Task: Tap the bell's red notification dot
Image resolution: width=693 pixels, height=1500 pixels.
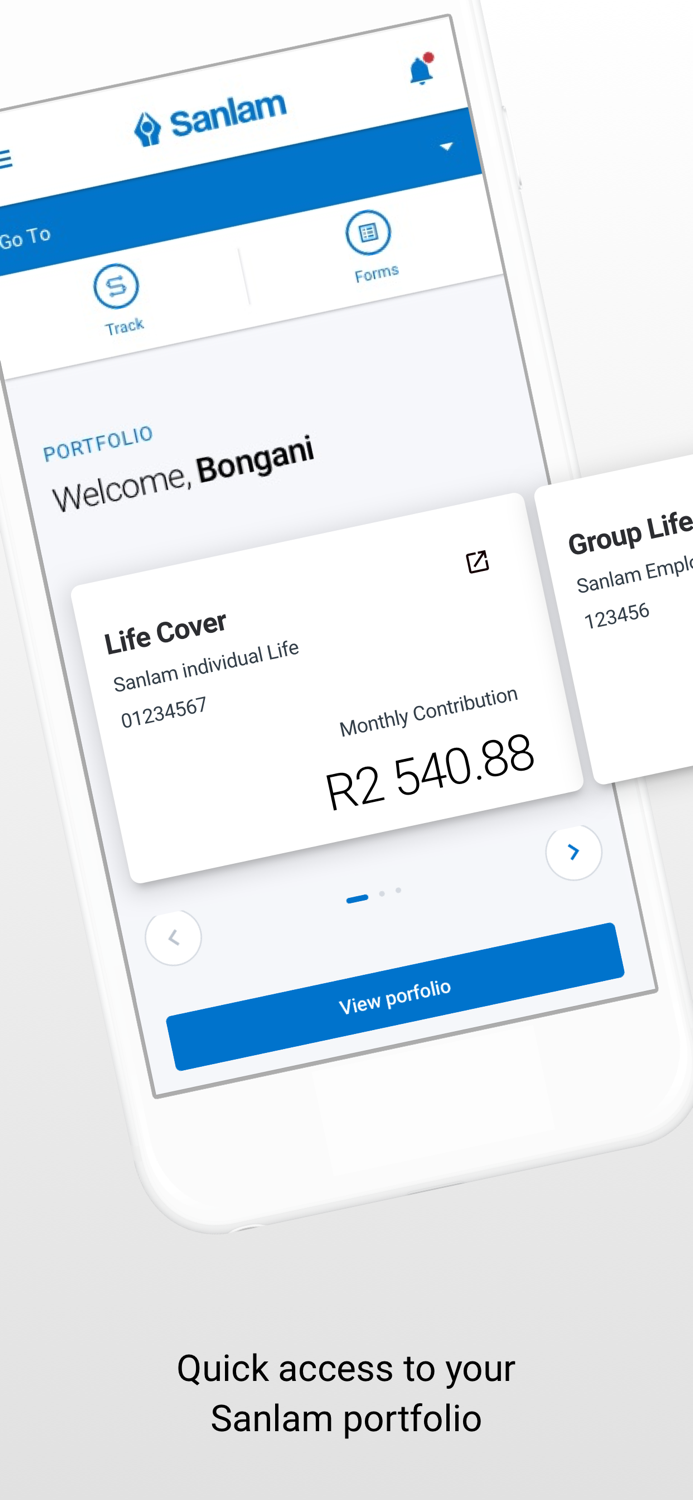Action: [x=429, y=57]
